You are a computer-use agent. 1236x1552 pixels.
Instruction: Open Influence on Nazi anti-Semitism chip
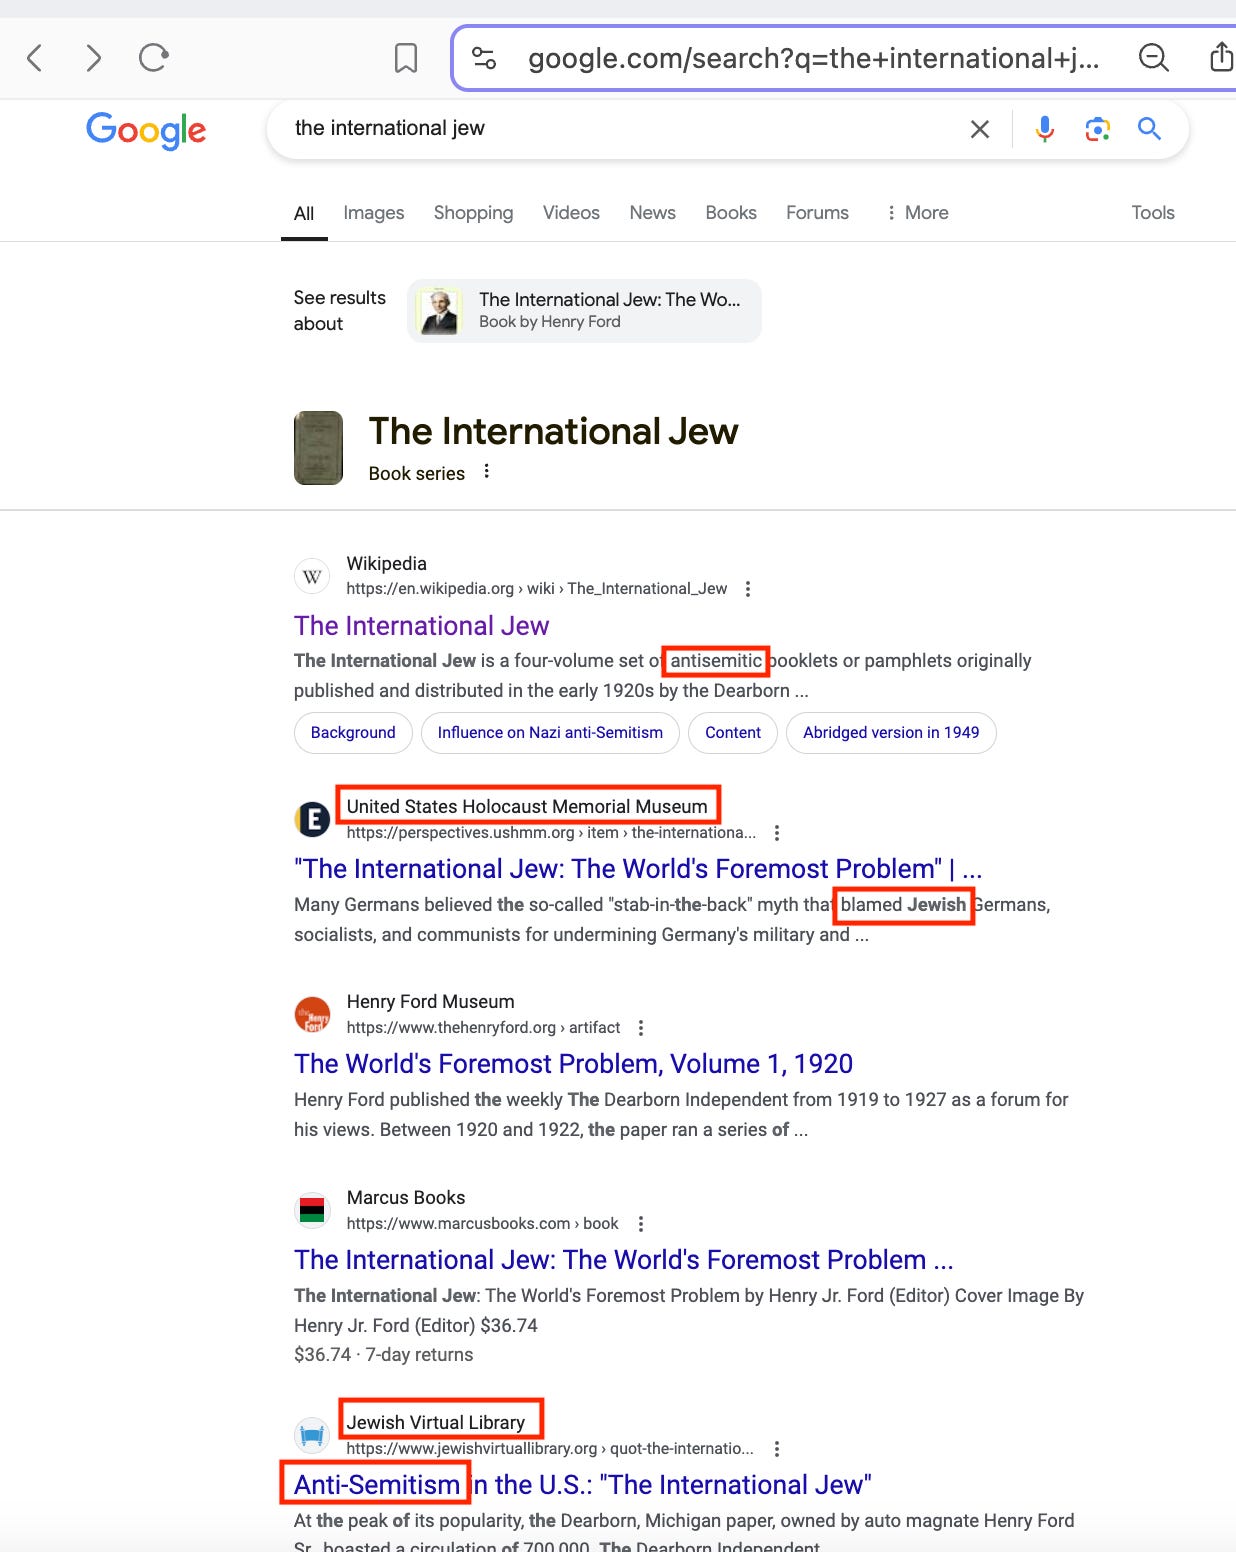[x=550, y=733]
